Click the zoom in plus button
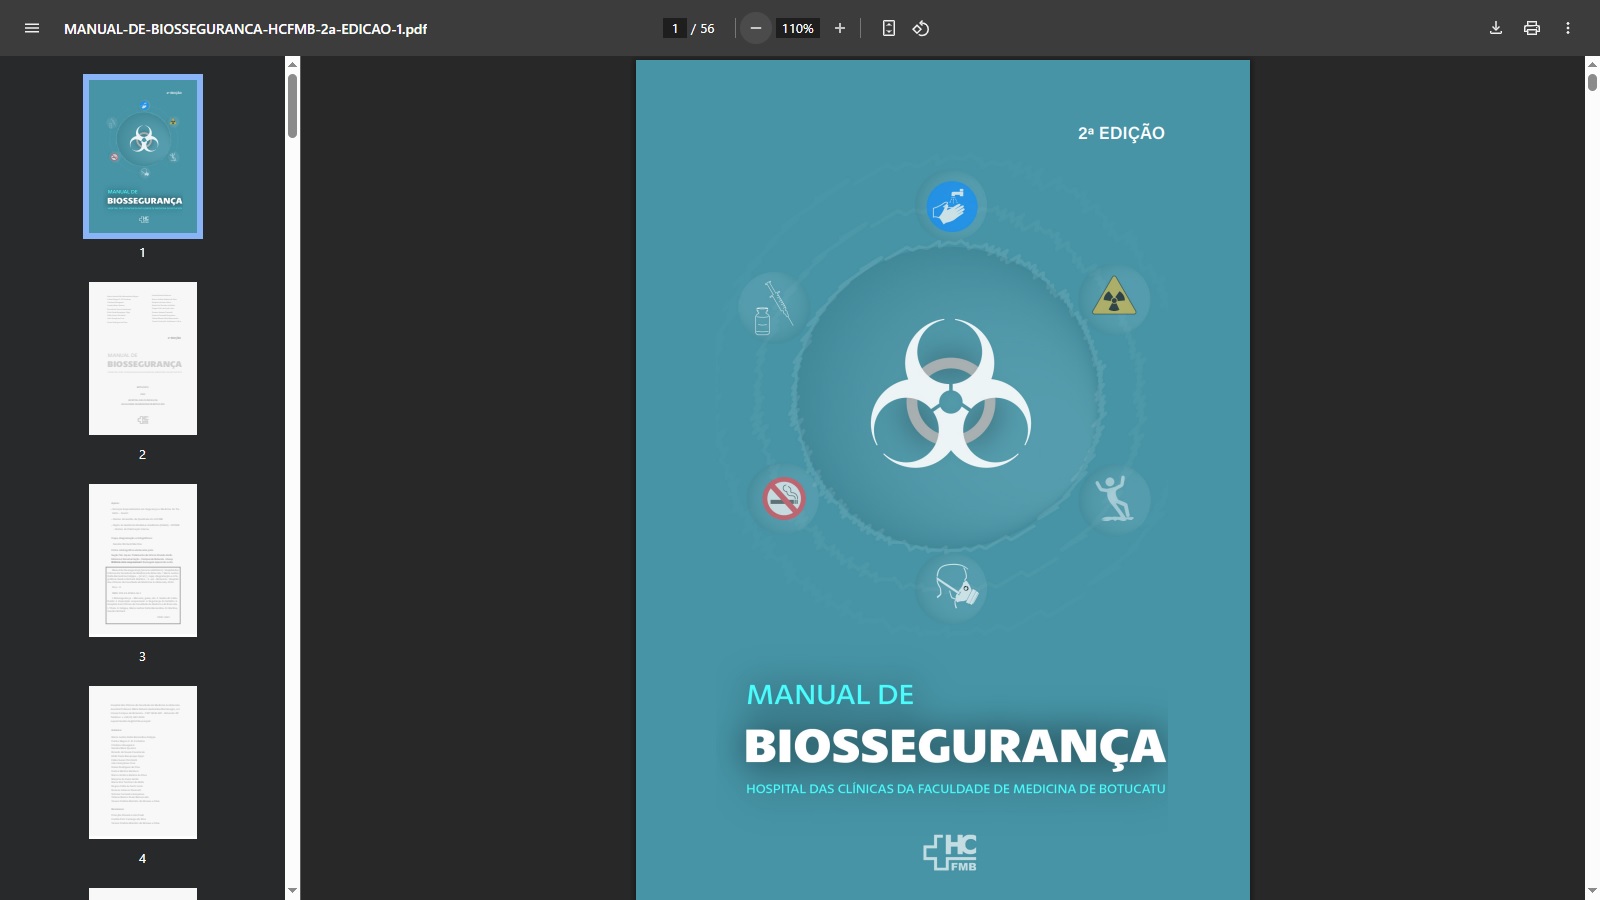Screen dimensions: 1600x900 840,28
